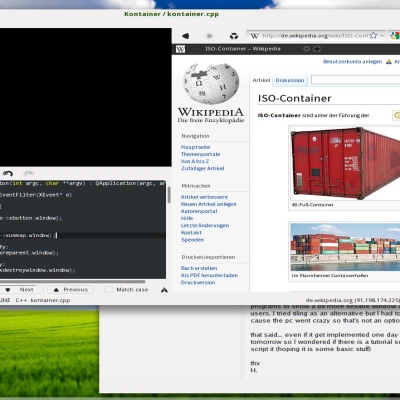Open the dropdown arrow next to the bookmark star
This screenshot has height=400, width=400.
[382, 36]
